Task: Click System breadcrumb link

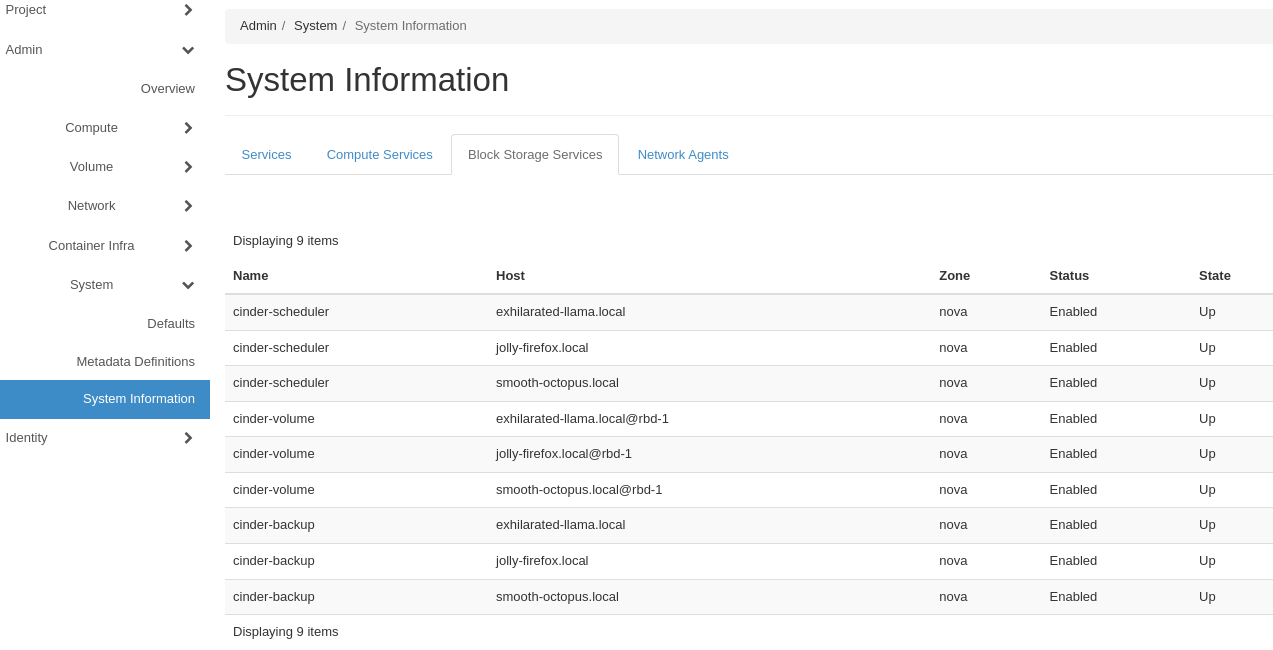Action: (315, 26)
